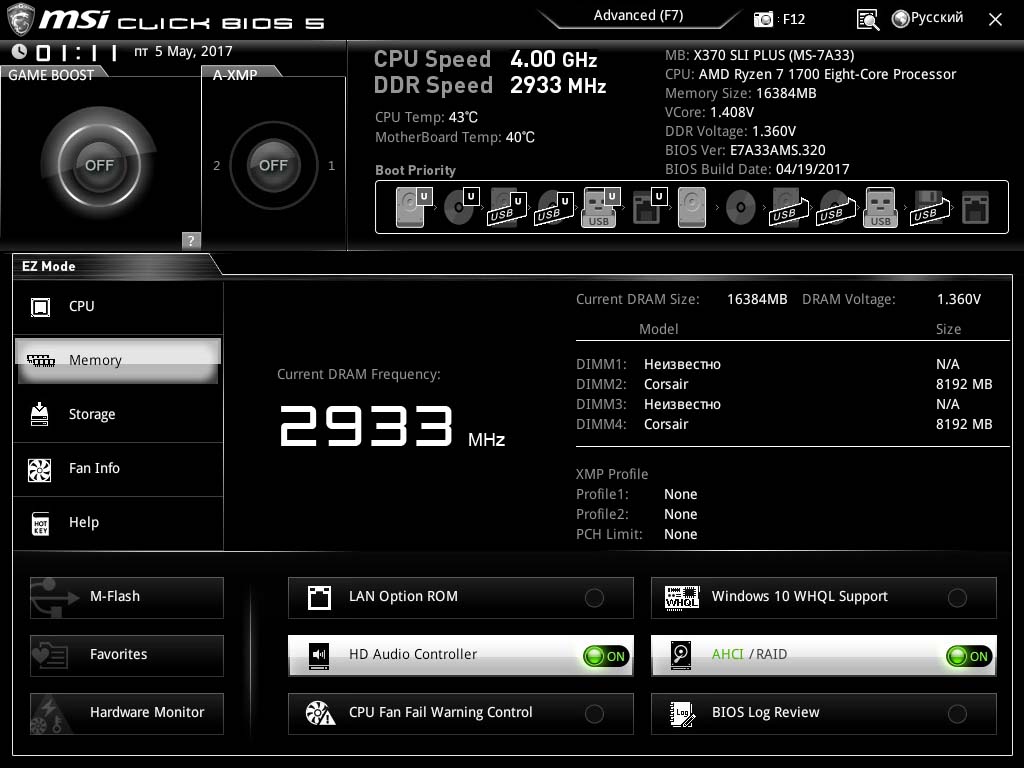Viewport: 1024px width, 768px height.
Task: Click the XMP Profile1 None value
Action: (680, 494)
